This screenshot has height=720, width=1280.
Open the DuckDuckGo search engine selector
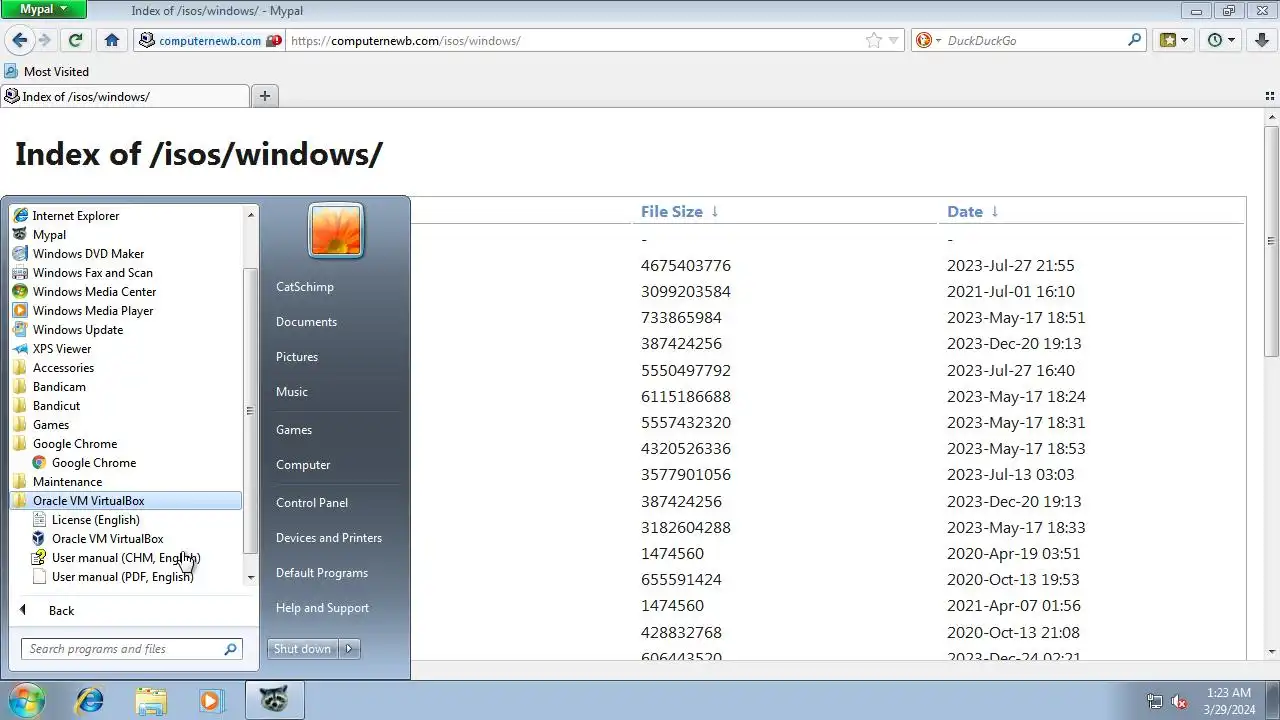[x=927, y=41]
